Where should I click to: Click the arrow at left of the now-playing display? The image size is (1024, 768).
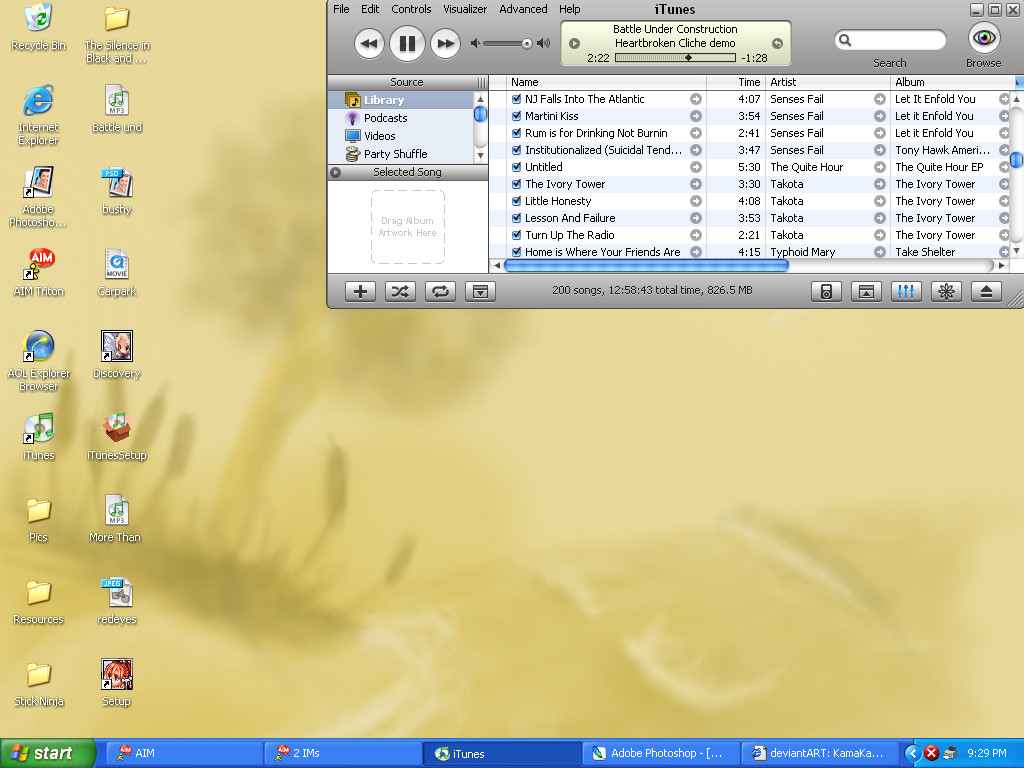point(575,44)
